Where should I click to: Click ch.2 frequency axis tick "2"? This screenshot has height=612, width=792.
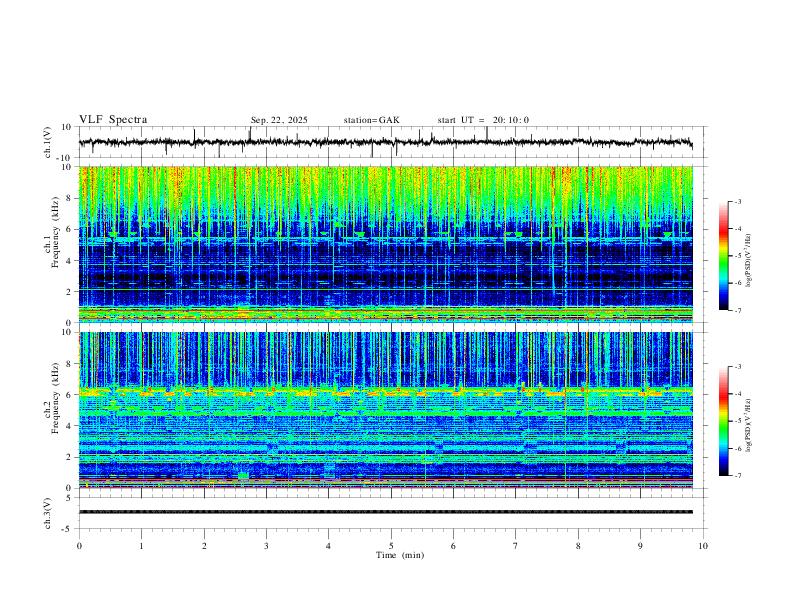click(x=69, y=457)
